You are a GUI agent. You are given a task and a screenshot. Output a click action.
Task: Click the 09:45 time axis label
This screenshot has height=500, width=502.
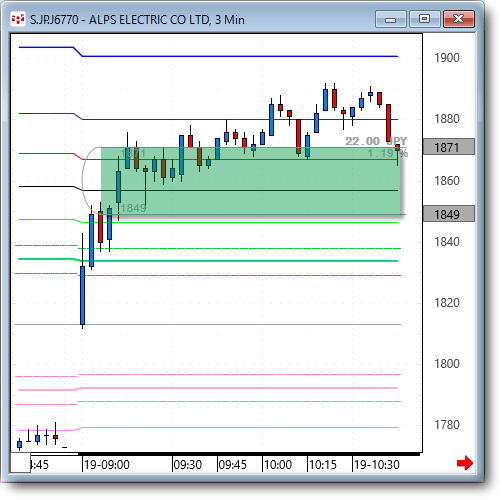click(x=233, y=464)
